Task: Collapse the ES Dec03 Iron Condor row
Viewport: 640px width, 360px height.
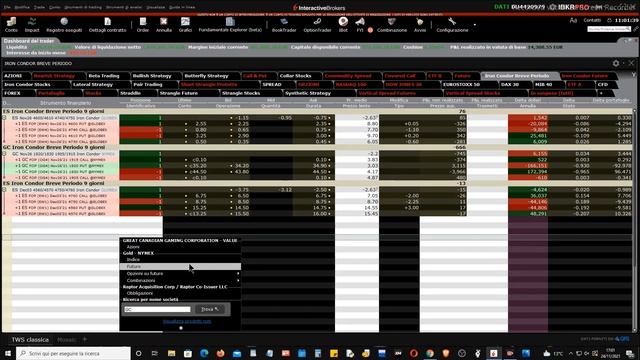Action: coord(4,190)
